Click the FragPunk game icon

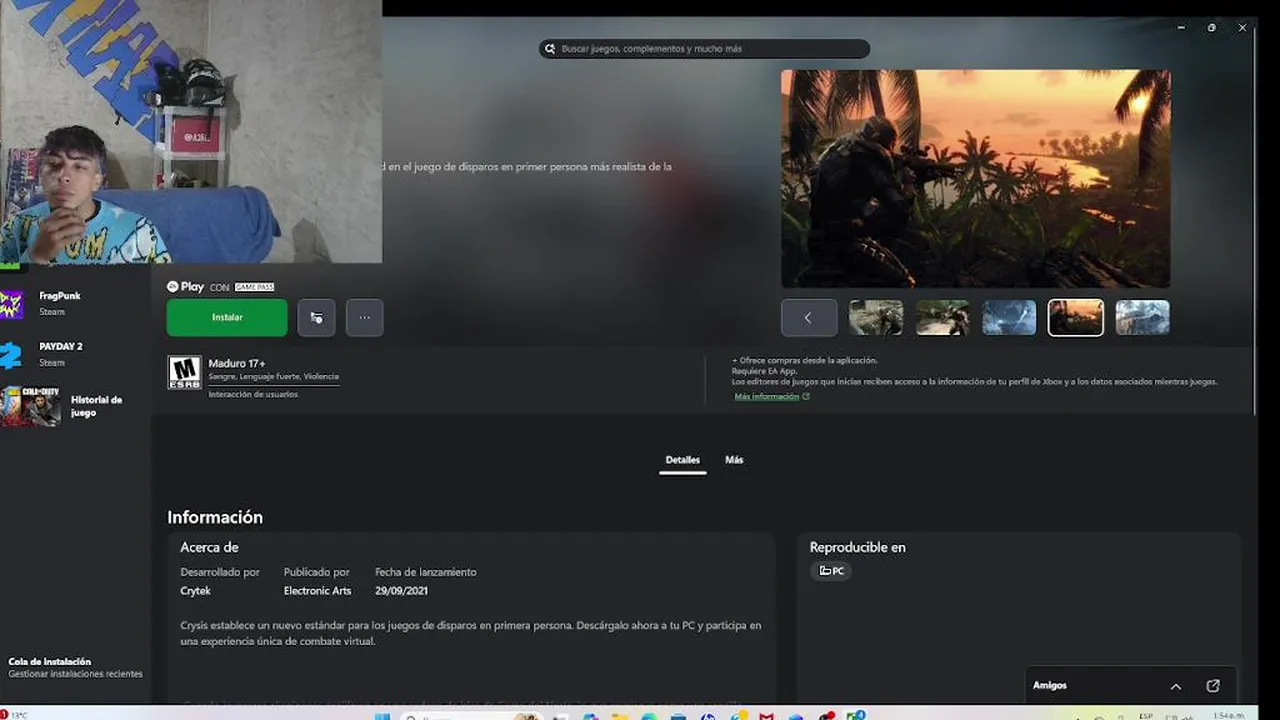coord(11,304)
